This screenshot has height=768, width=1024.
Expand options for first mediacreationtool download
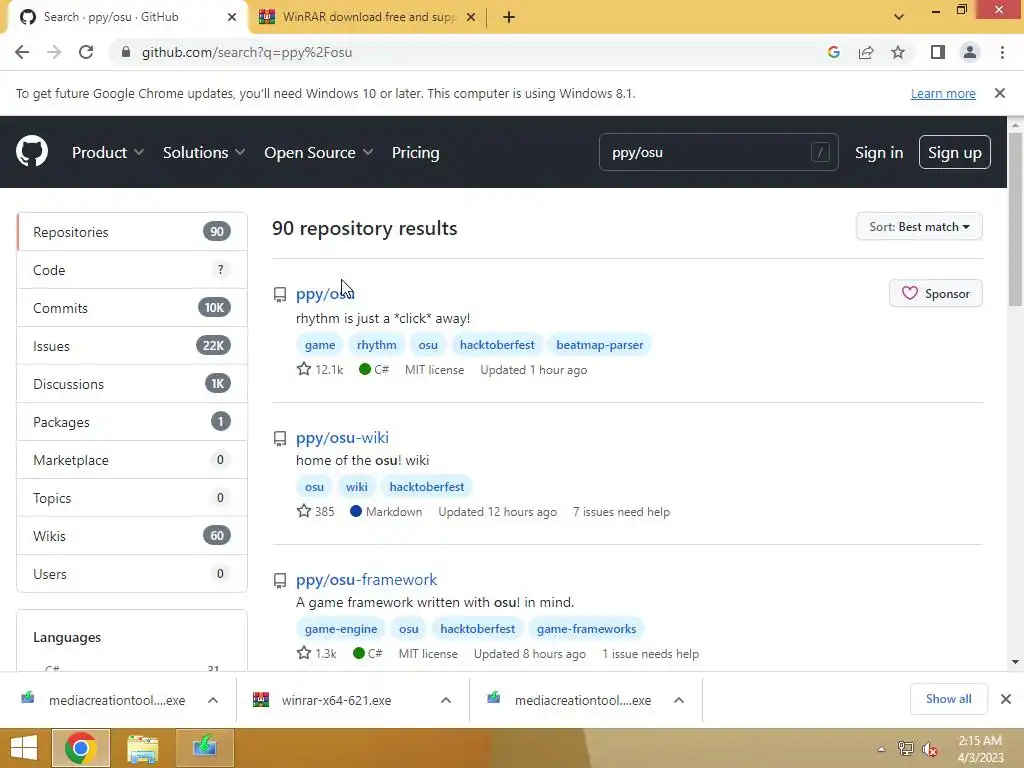[x=213, y=700]
